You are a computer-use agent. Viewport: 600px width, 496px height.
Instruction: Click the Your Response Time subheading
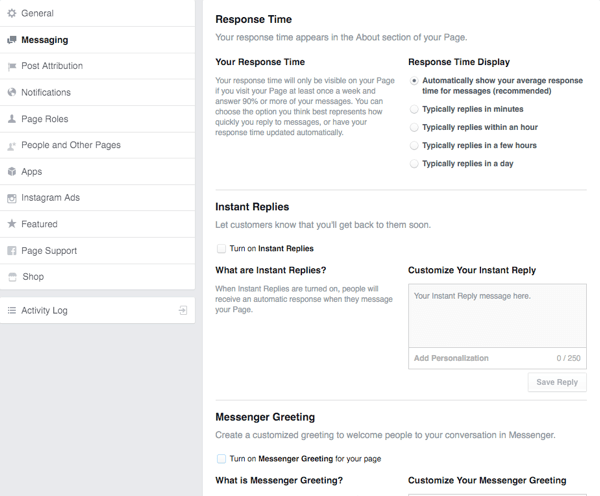tap(260, 62)
